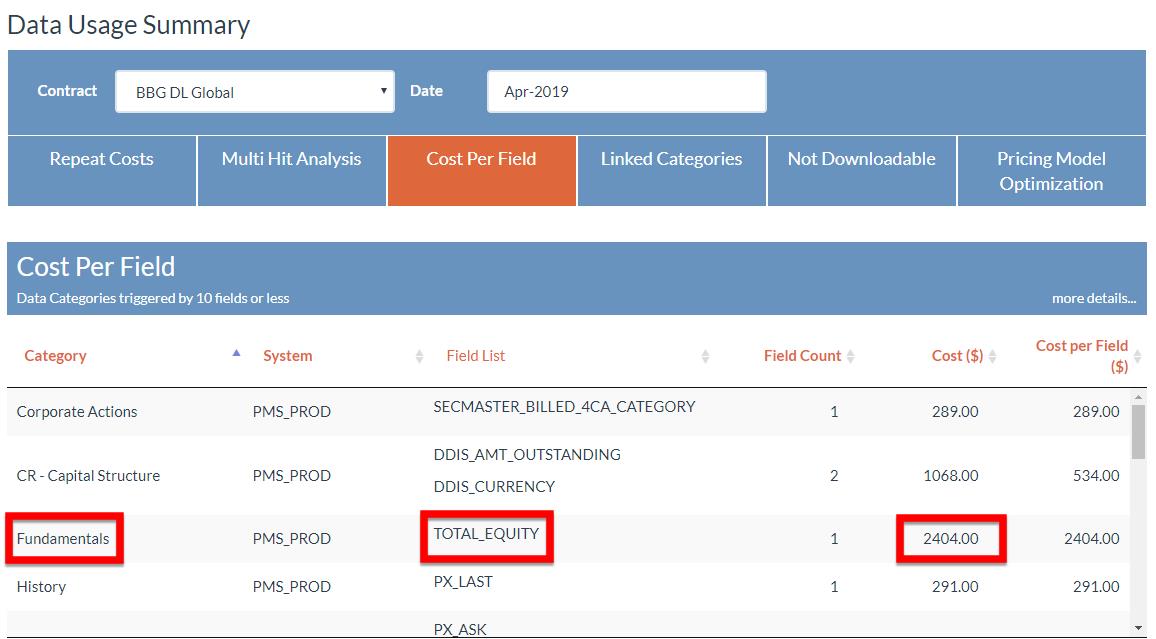Click the Date field showing Apr-2019
The image size is (1156, 639).
pos(626,92)
